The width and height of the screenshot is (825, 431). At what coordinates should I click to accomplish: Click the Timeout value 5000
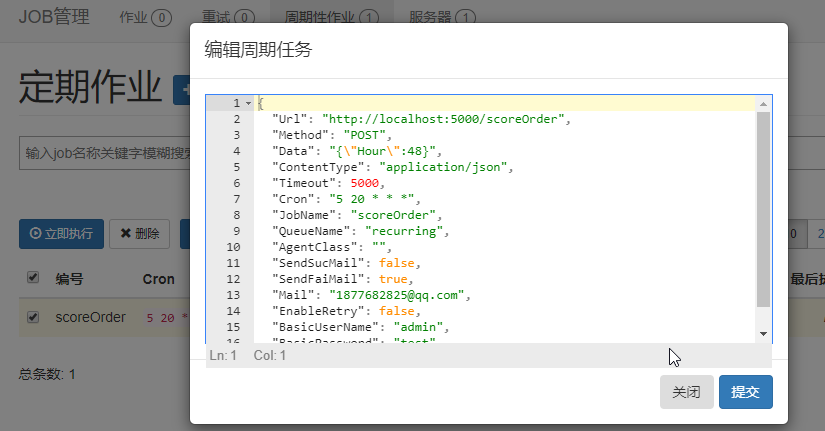365,183
